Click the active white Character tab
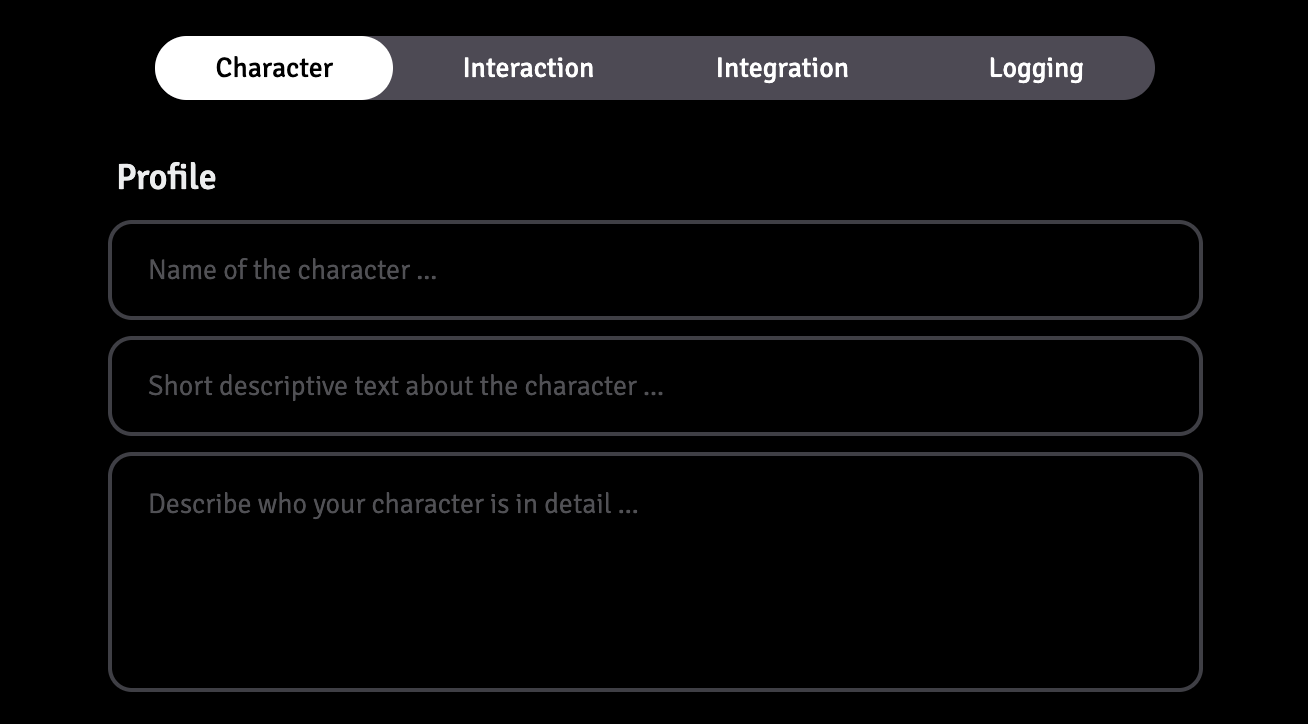The image size is (1308, 724). [x=273, y=67]
